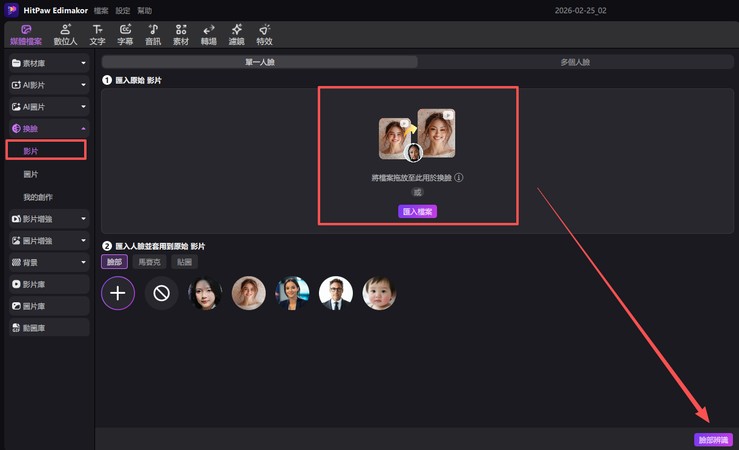Viewport: 739px width, 450px height.
Task: Open 圖片庫 image library in sidebar
Action: [49, 306]
